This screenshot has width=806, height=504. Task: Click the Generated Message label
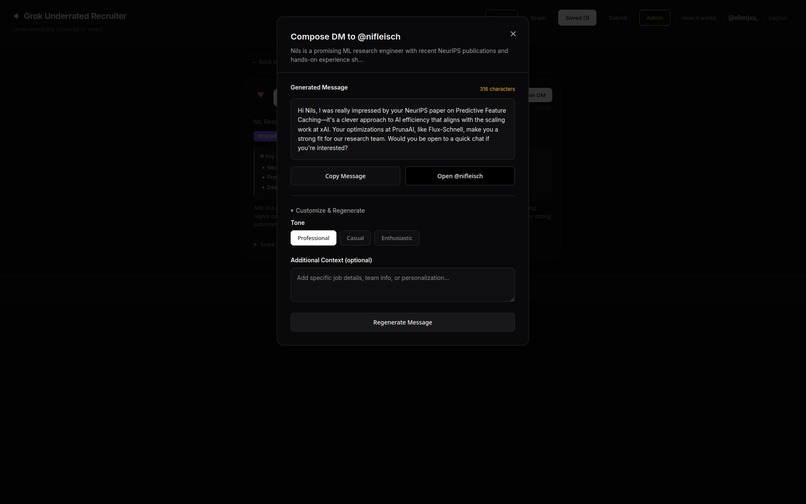pyautogui.click(x=319, y=87)
